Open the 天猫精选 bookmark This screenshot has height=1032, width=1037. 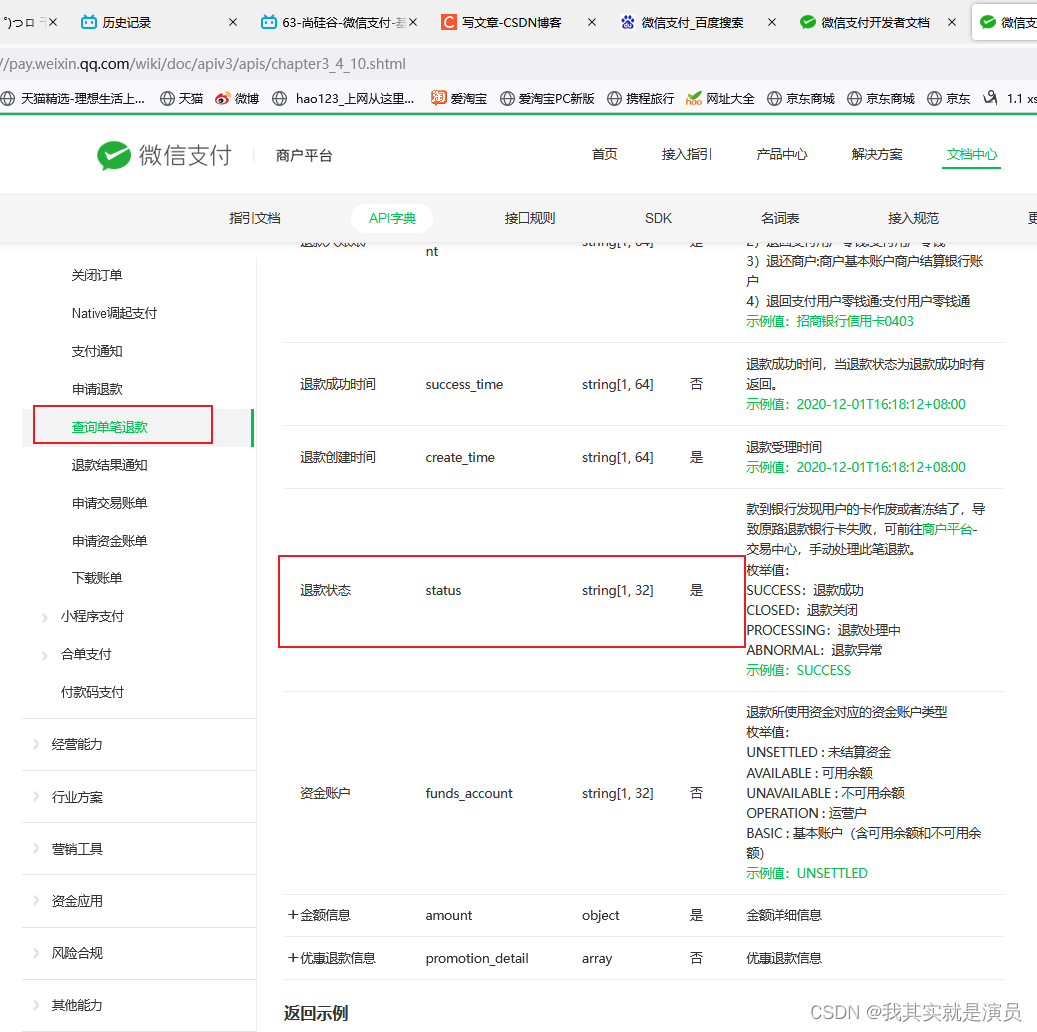coord(73,99)
